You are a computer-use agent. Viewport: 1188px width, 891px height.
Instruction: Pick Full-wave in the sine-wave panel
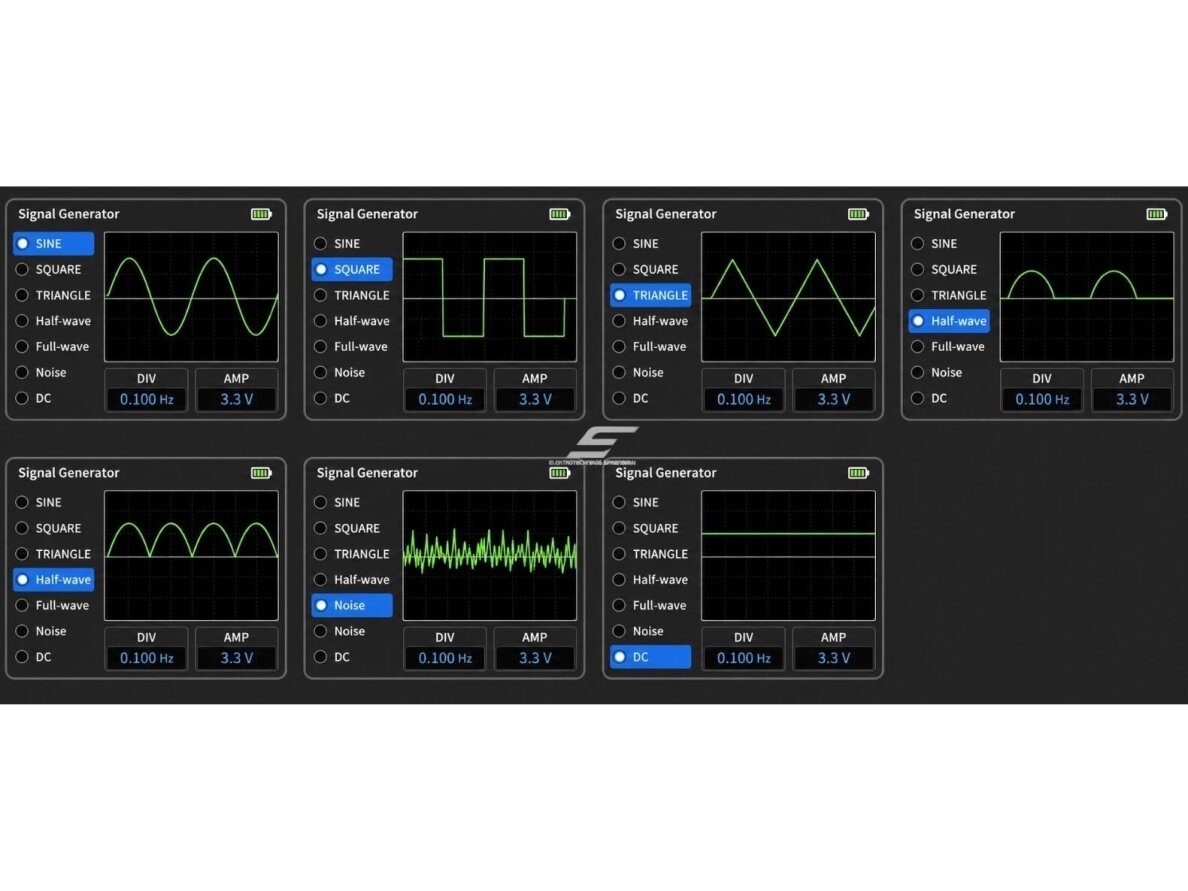[54, 346]
